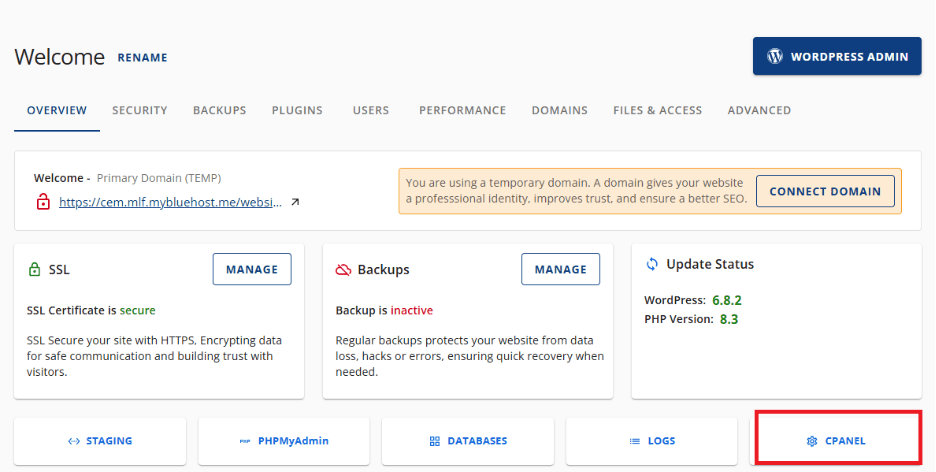Screen dimensions: 936x472
Task: Click the Rename link next to Welcome
Action: click(x=142, y=58)
